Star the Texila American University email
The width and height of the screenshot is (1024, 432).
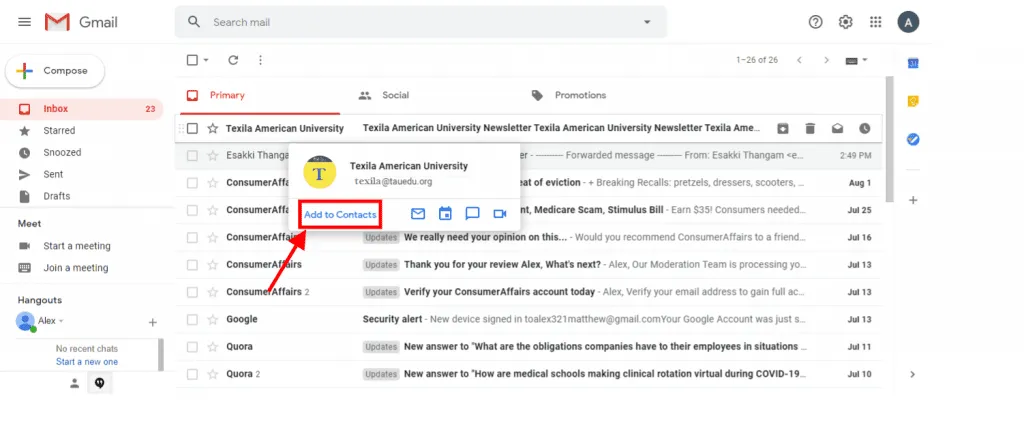212,129
